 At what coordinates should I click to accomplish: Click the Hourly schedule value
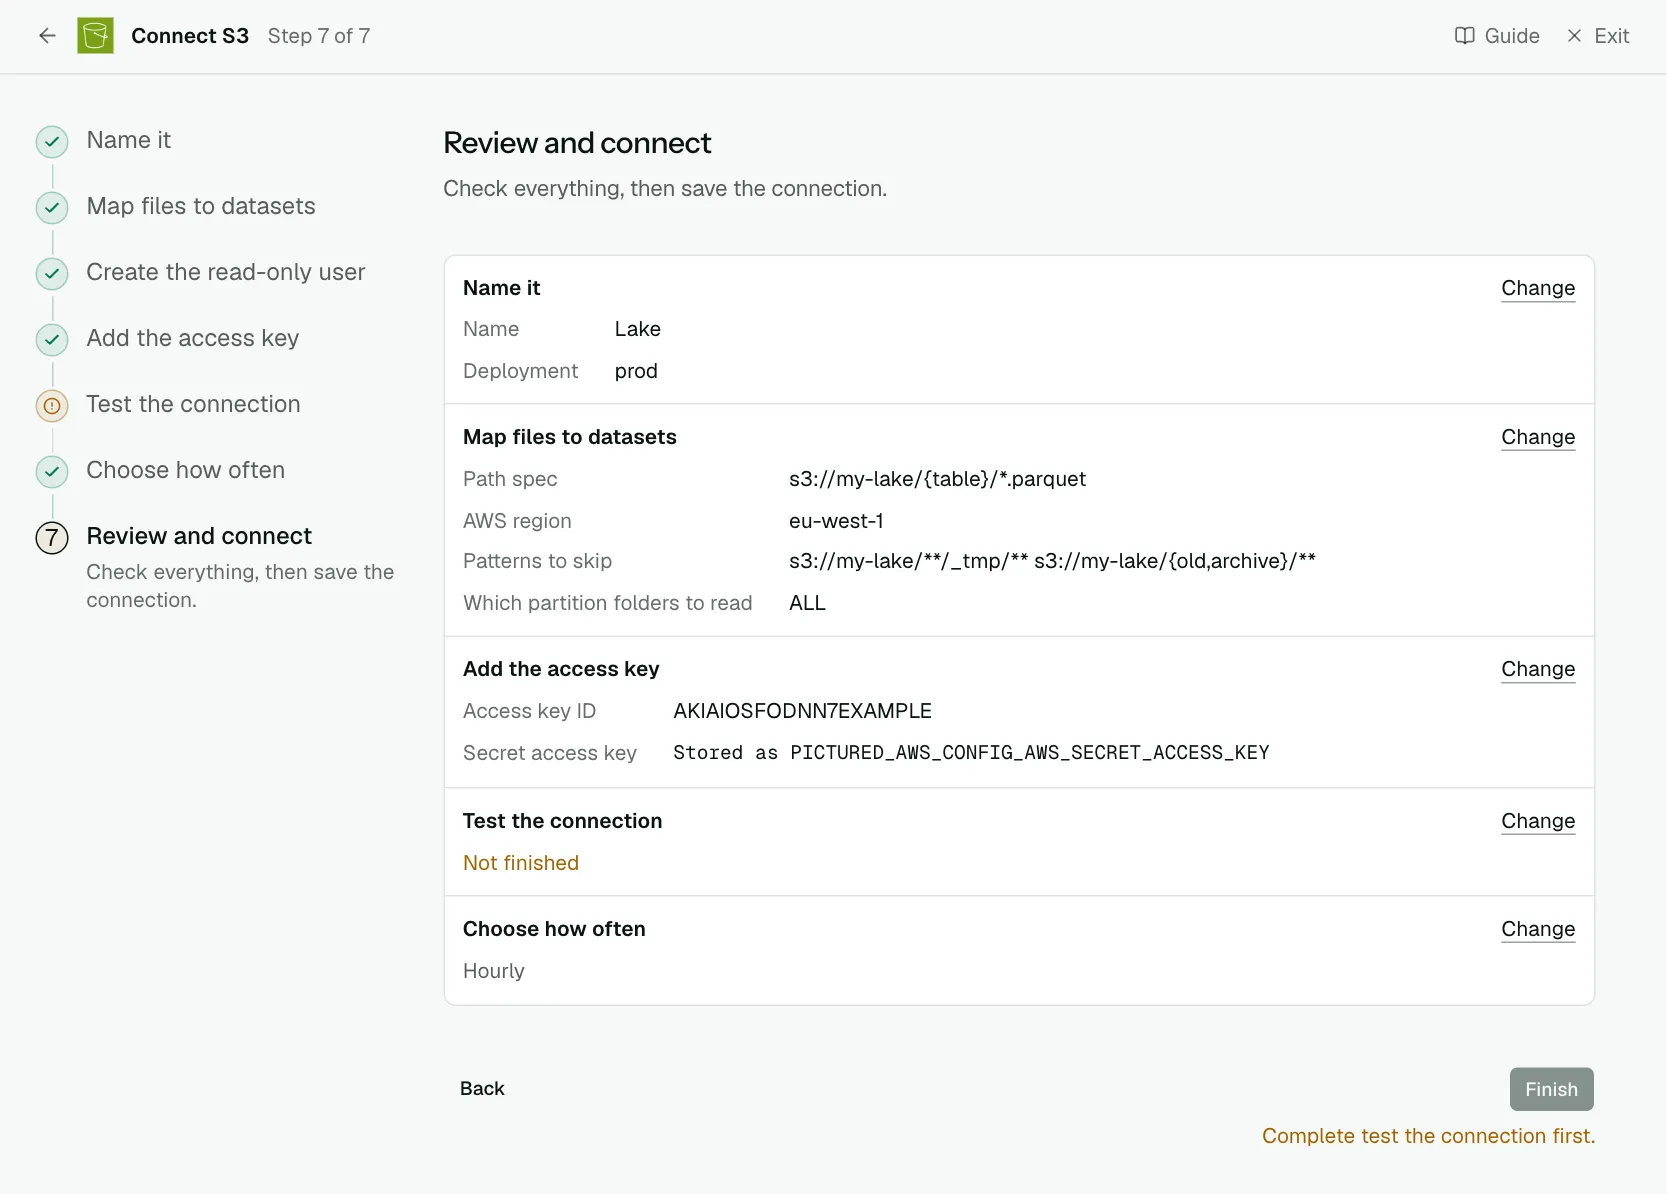coord(494,971)
